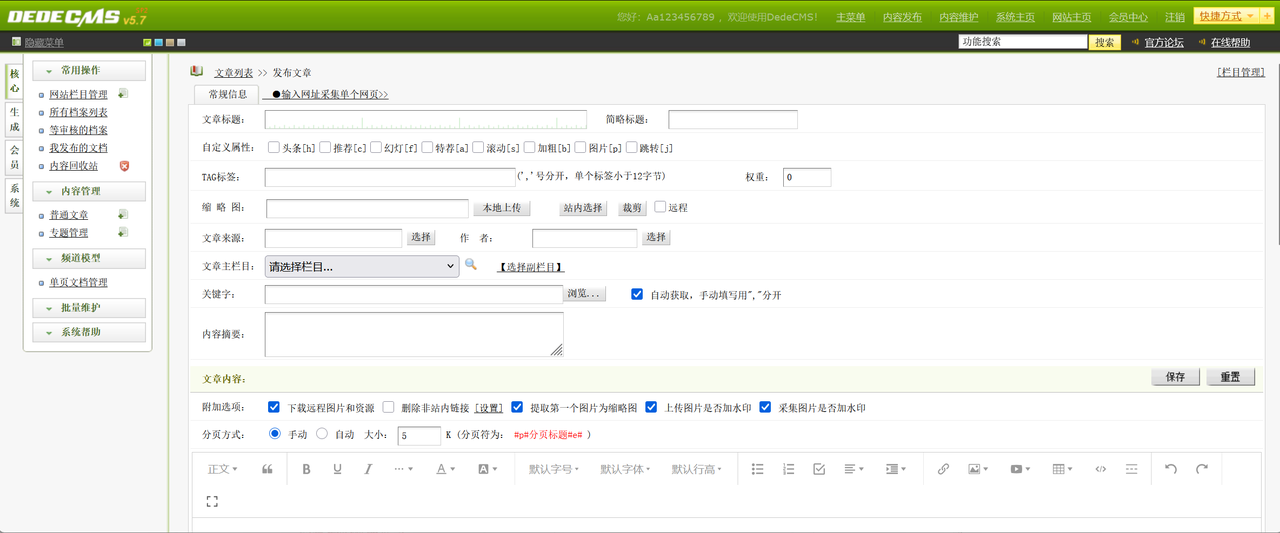Insert a hyperlink via link icon
The width and height of the screenshot is (1280, 533).
point(943,469)
